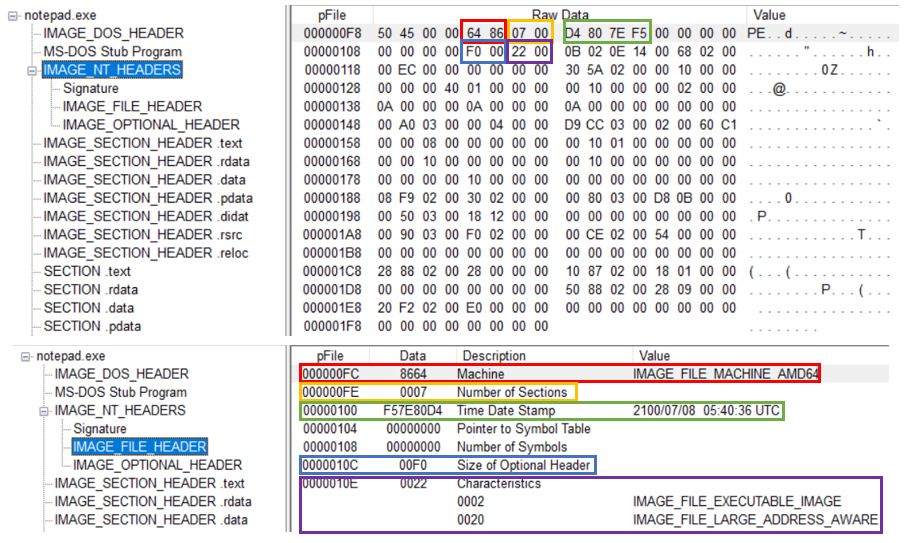Image resolution: width=904 pixels, height=543 pixels.
Task: Select IMAGE_SECTION_HEADER .didat
Action: coord(146,217)
